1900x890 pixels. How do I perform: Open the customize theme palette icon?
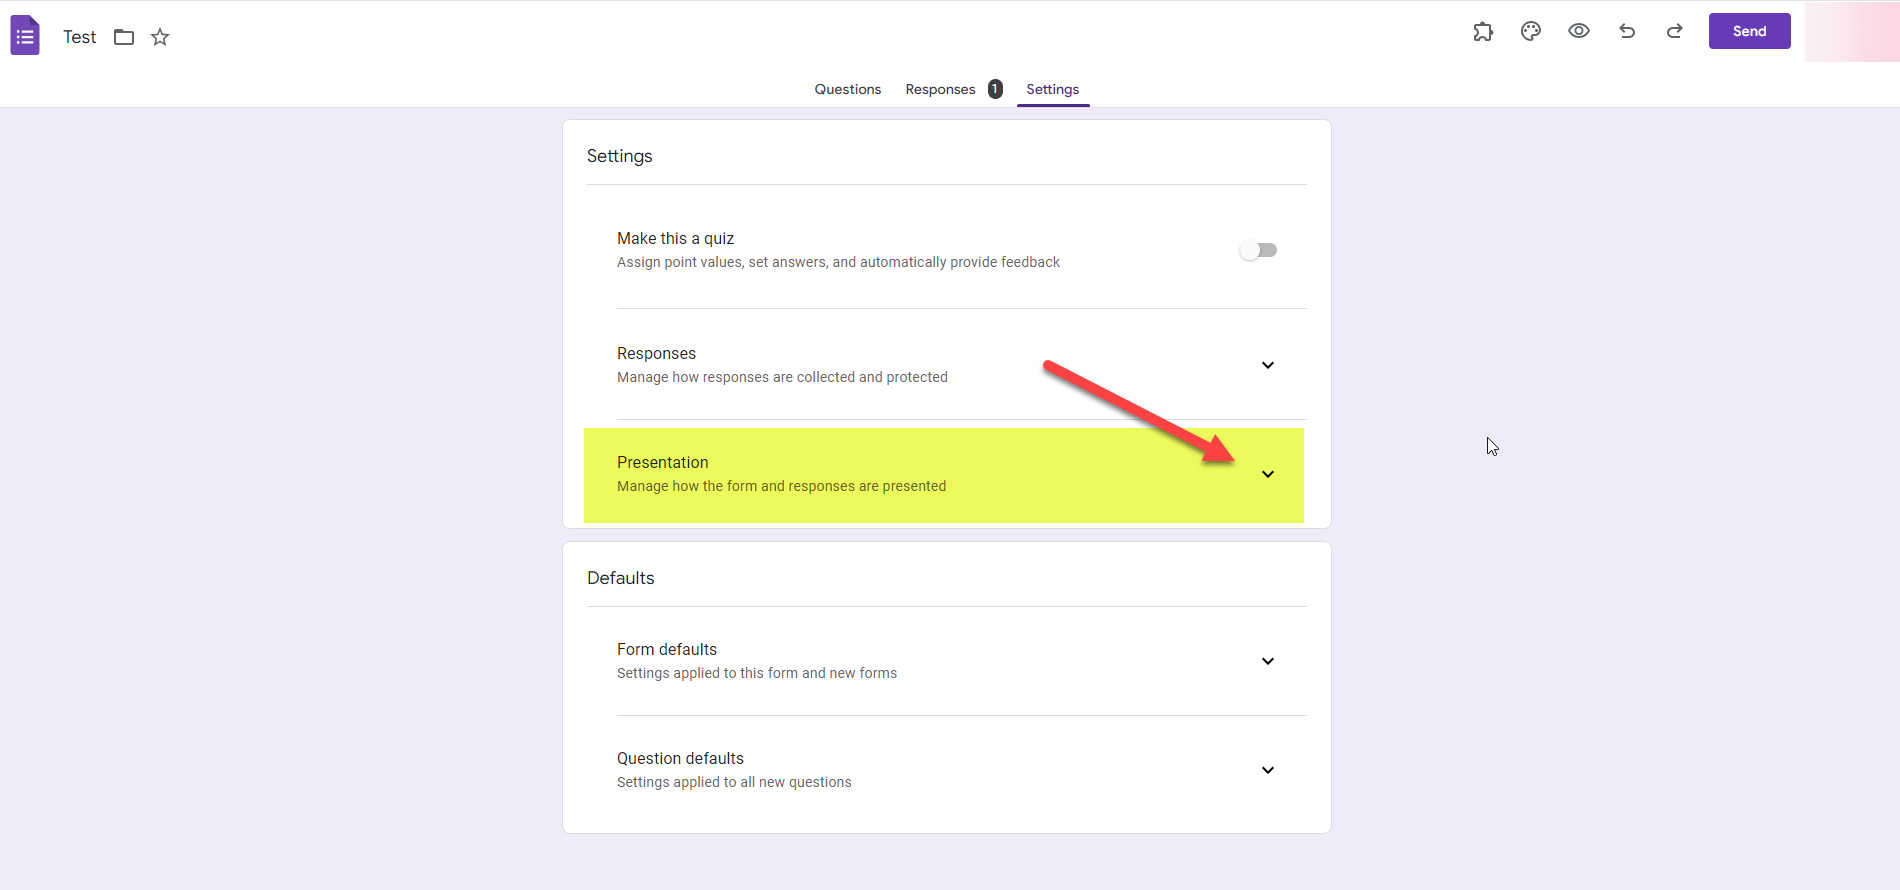pyautogui.click(x=1531, y=31)
